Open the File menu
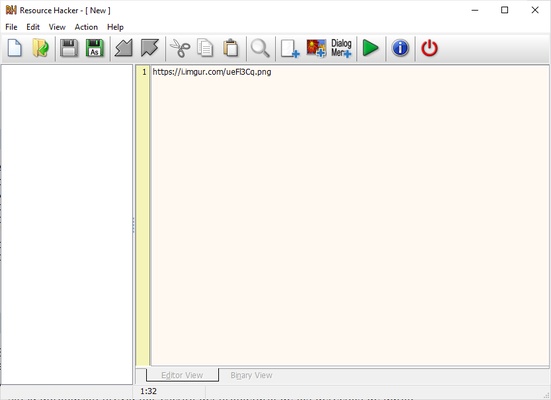The width and height of the screenshot is (551, 400). coord(11,27)
